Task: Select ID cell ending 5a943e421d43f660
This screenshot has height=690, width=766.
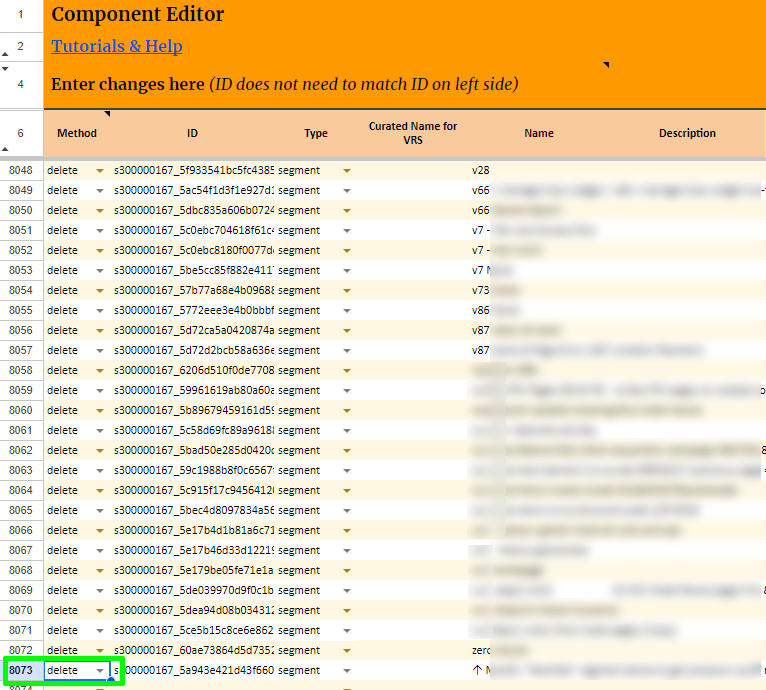Action: (193, 670)
